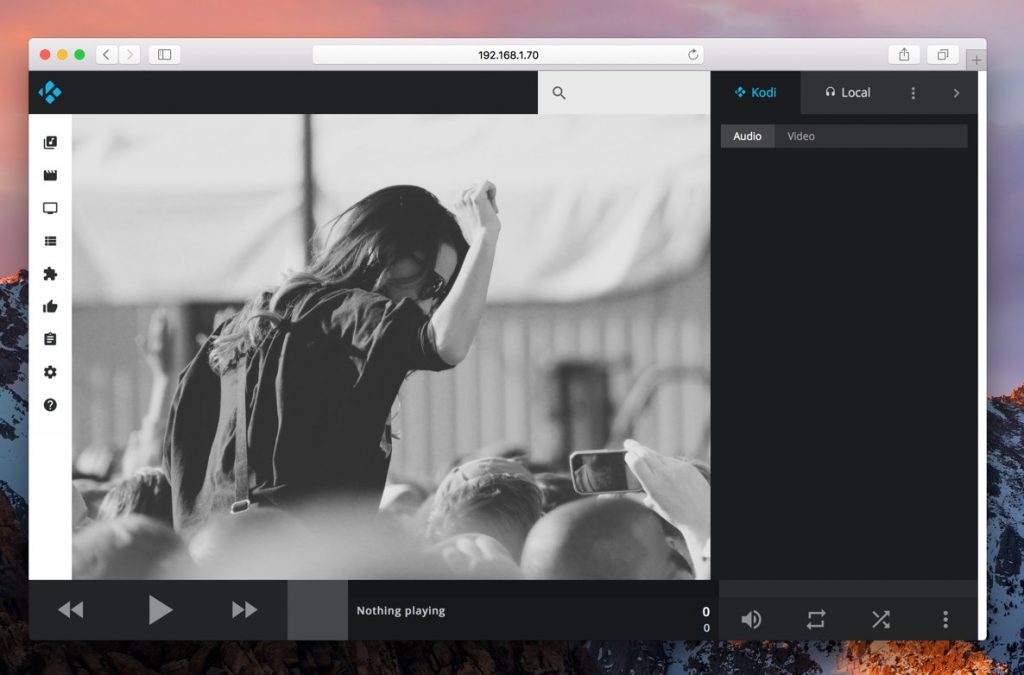Click the search field
Image resolution: width=1024 pixels, height=675 pixels.
pyautogui.click(x=620, y=92)
